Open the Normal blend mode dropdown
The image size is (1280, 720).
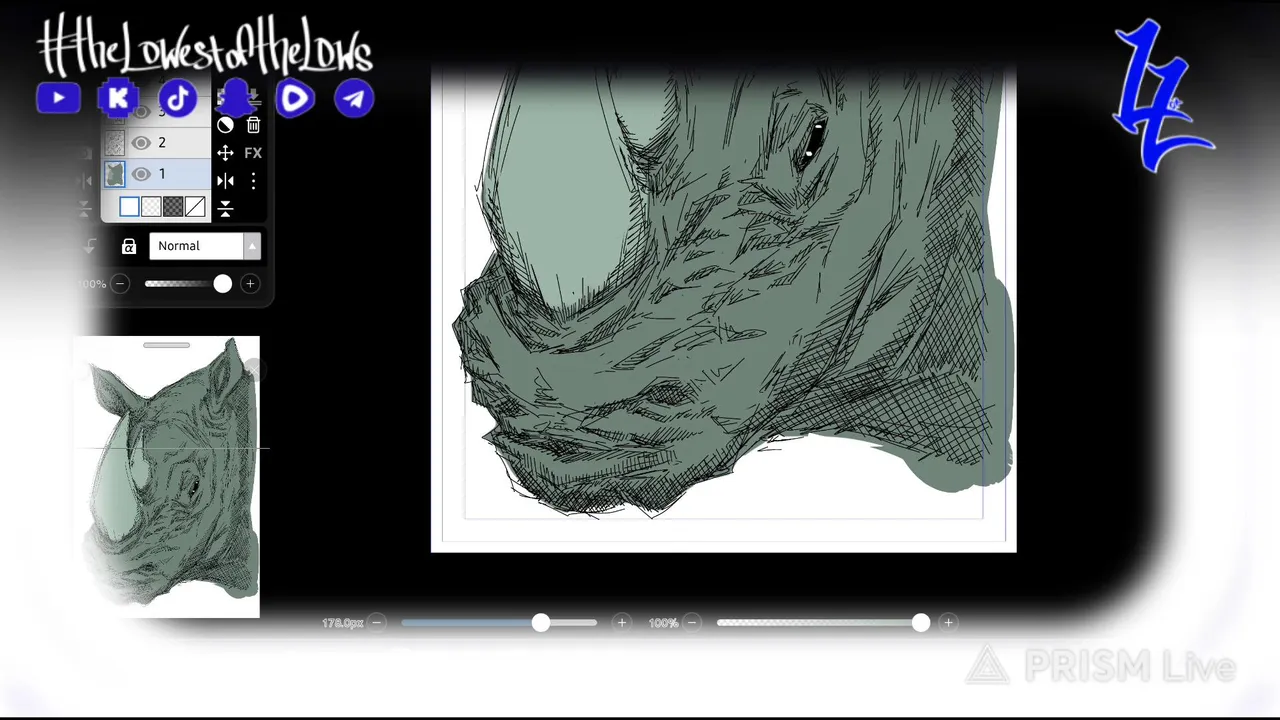(204, 246)
